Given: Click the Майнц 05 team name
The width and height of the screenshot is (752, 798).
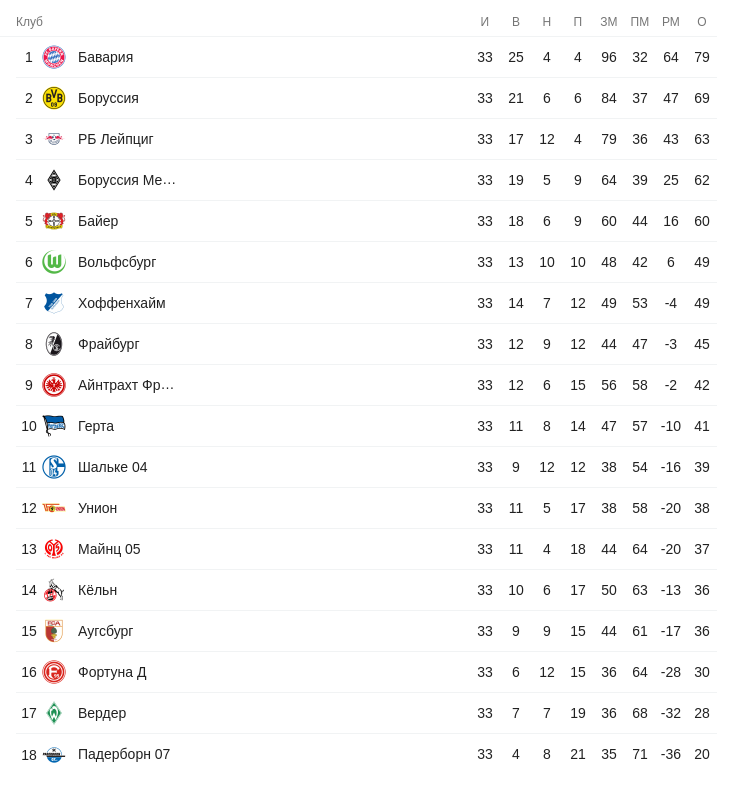Looking at the screenshot, I should coord(109,549).
